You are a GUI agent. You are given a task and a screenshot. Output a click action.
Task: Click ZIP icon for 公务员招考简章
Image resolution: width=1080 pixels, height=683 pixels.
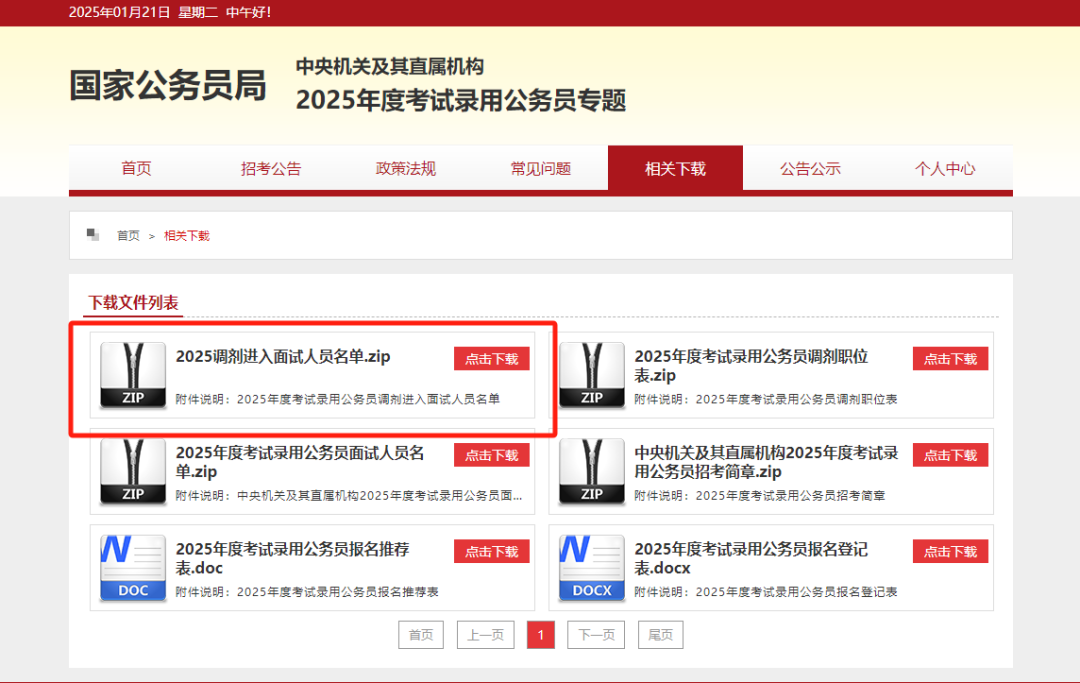point(592,471)
